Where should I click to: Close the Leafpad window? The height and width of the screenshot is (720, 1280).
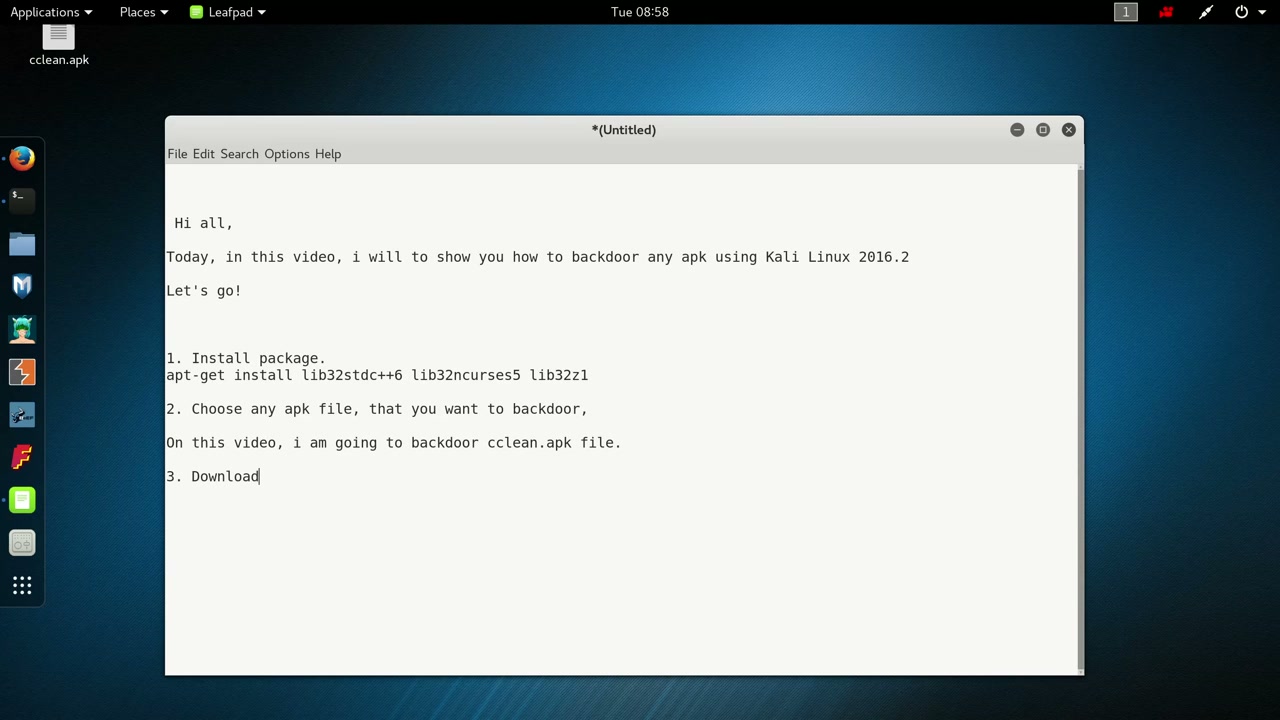1069,130
